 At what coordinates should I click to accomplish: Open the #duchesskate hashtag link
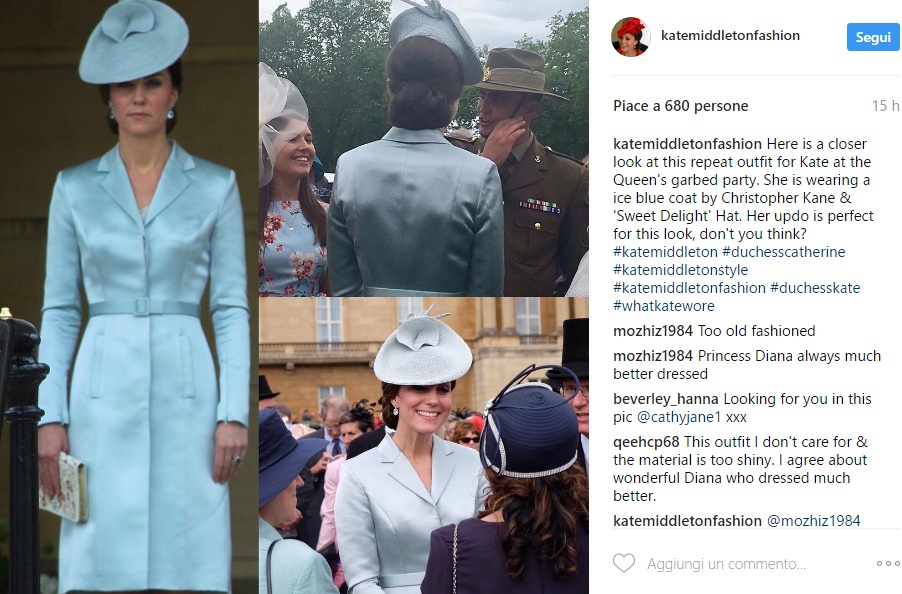click(815, 288)
